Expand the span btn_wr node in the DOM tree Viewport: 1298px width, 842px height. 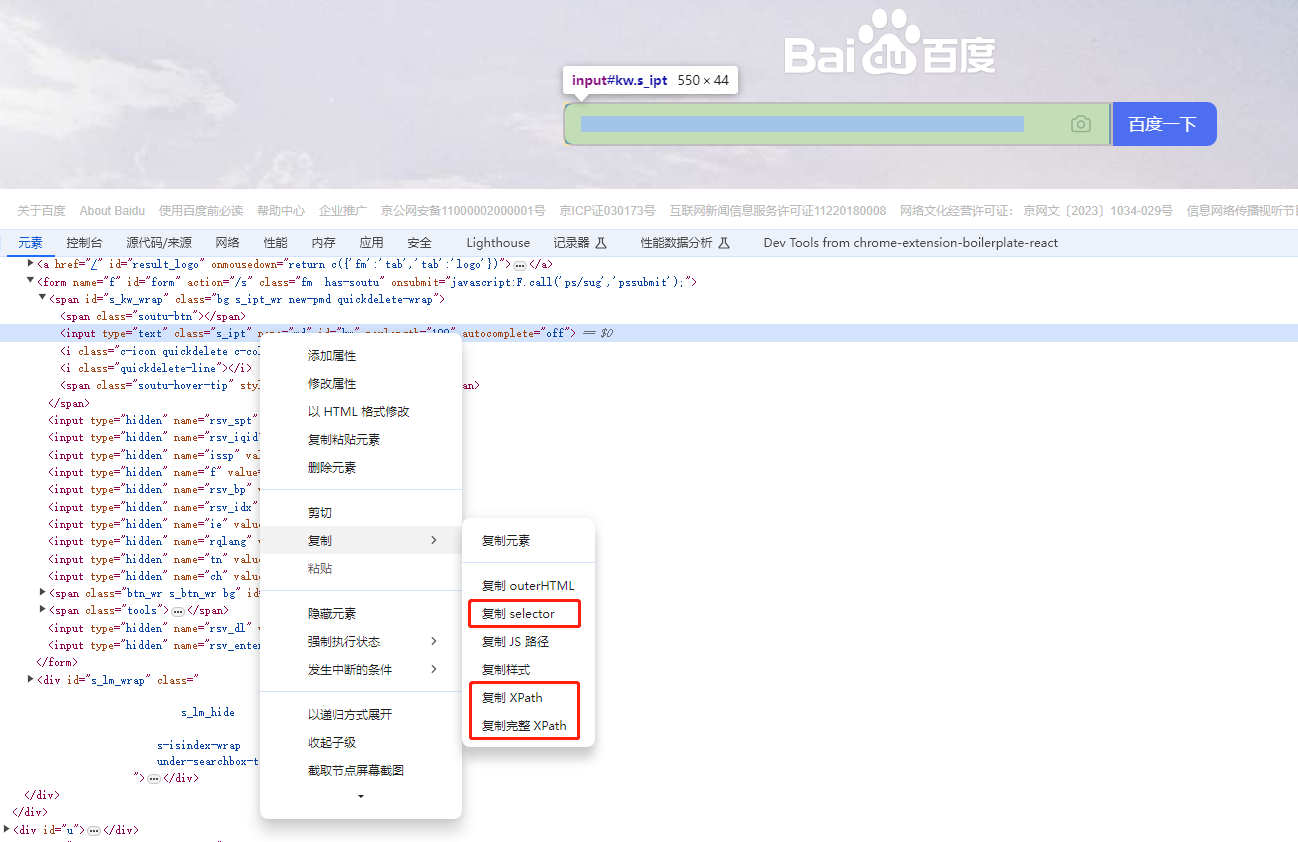tap(42, 593)
